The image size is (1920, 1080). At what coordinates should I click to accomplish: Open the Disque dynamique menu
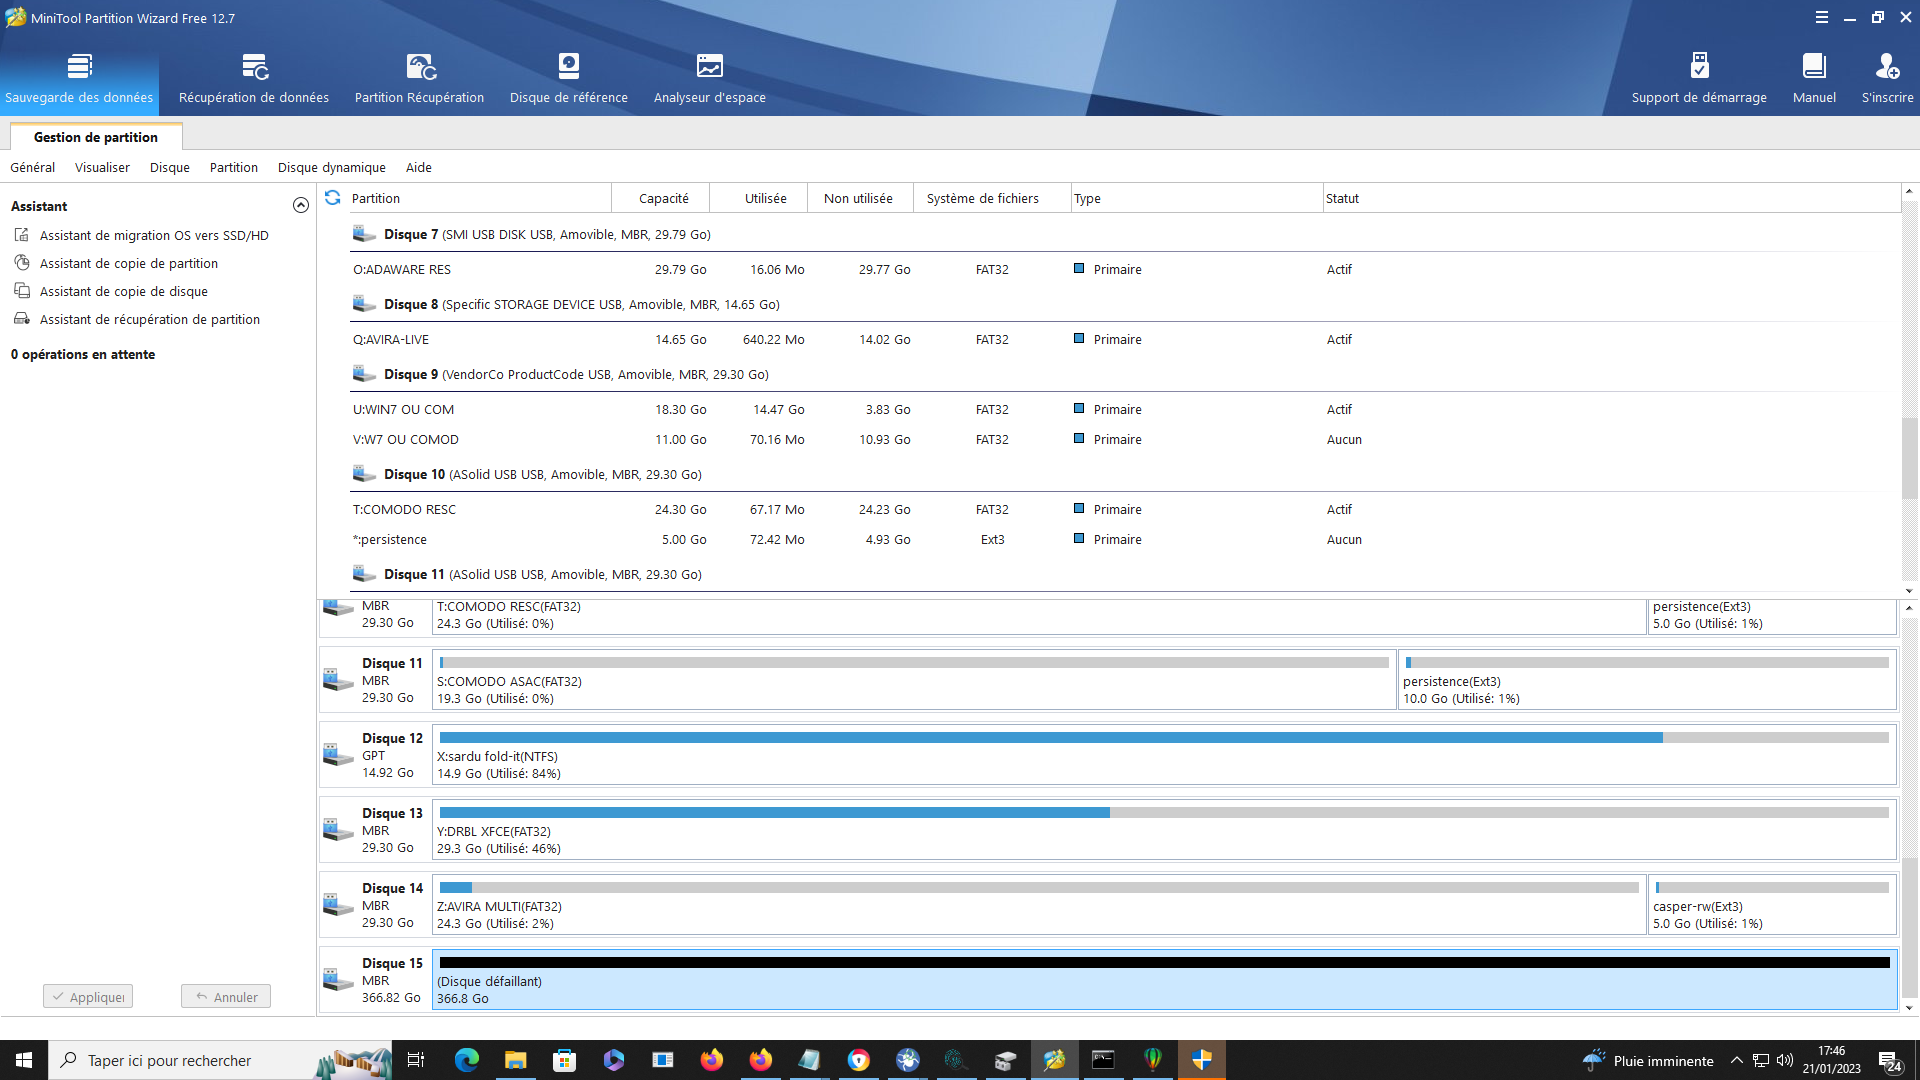coord(332,167)
